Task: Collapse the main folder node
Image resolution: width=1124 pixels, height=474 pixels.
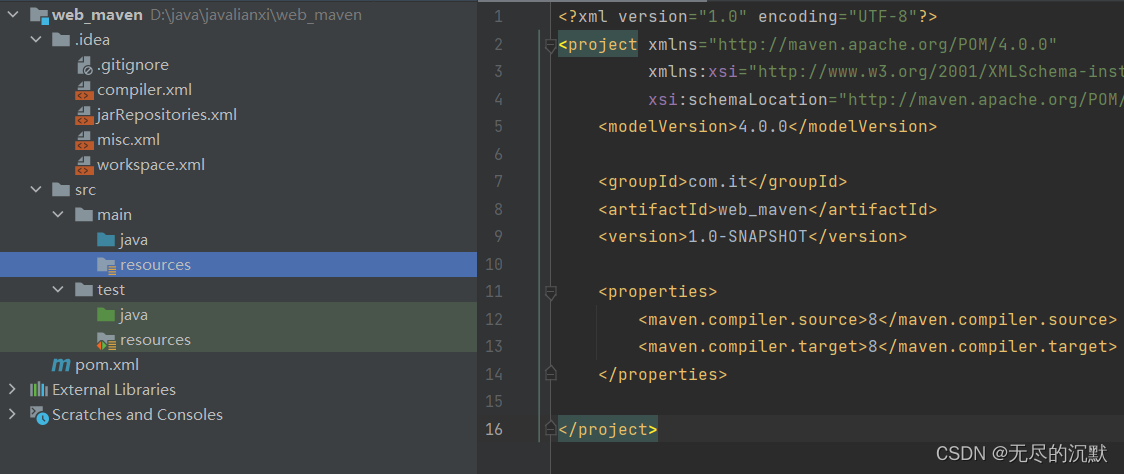Action: (x=58, y=214)
